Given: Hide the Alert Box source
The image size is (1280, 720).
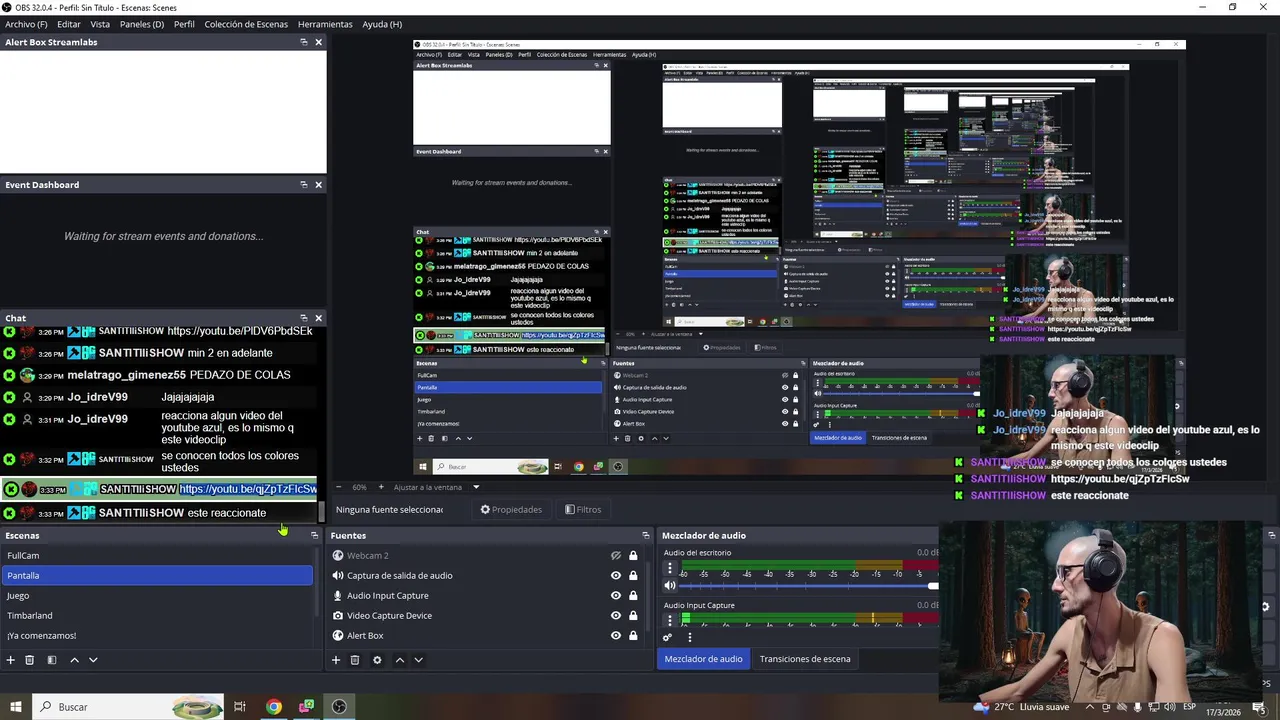Looking at the screenshot, I should pos(616,636).
